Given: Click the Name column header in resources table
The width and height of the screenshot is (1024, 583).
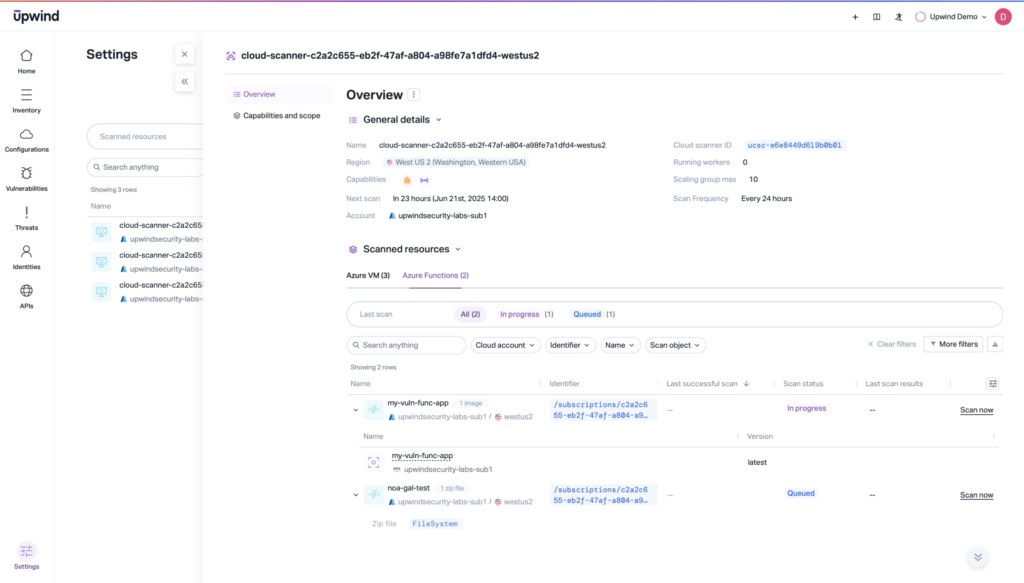Looking at the screenshot, I should pos(360,384).
